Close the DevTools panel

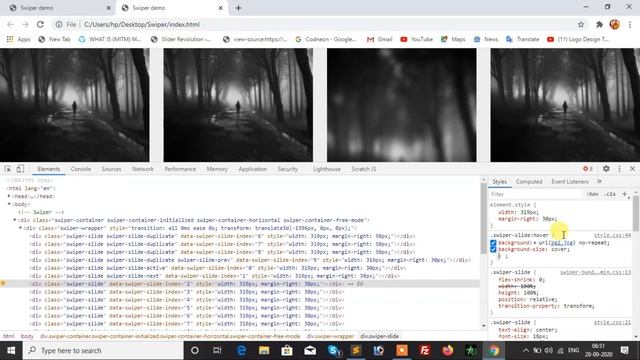632,169
